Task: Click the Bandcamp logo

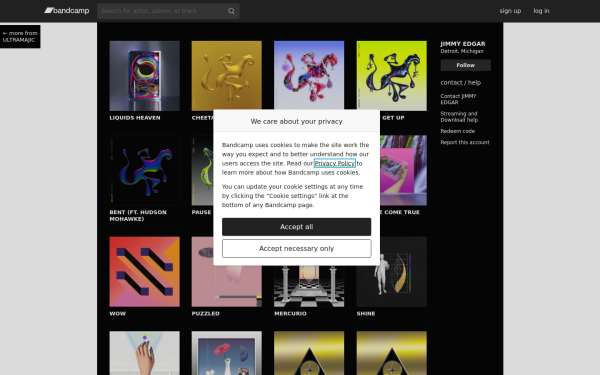Action: pyautogui.click(x=67, y=11)
